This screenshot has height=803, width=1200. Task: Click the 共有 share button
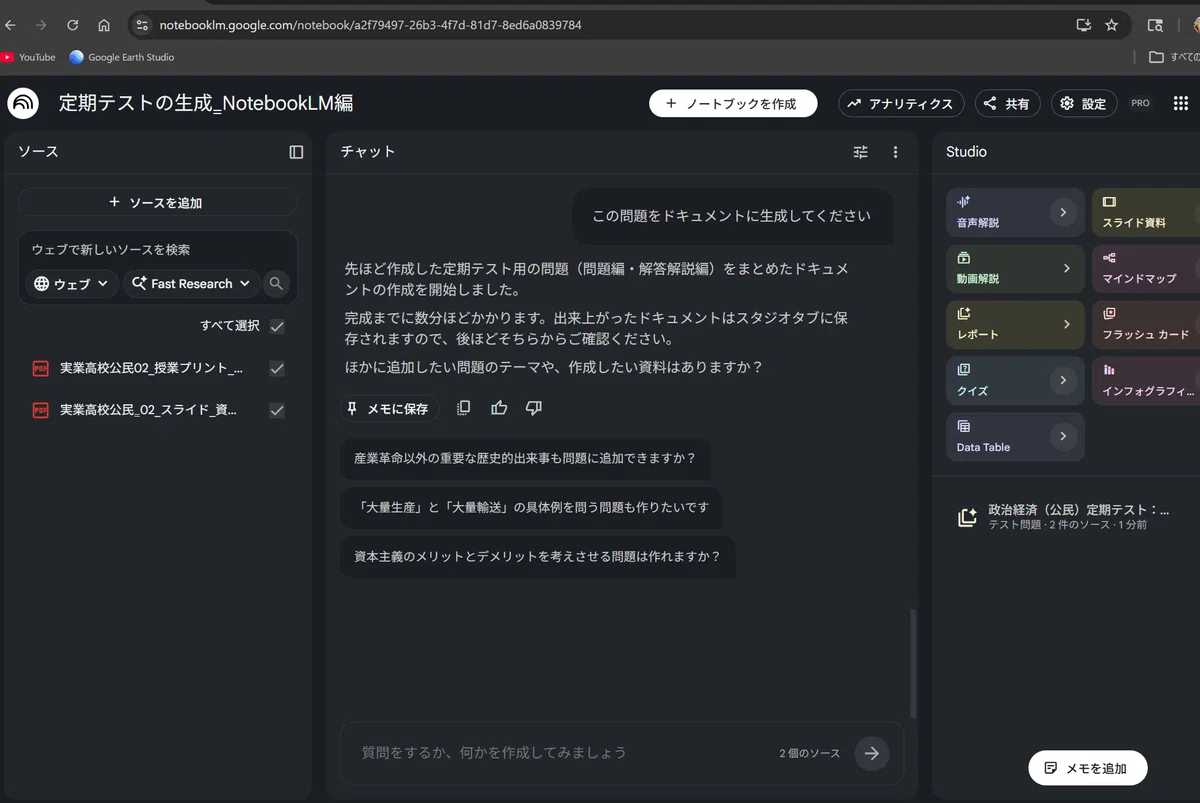pos(1007,103)
